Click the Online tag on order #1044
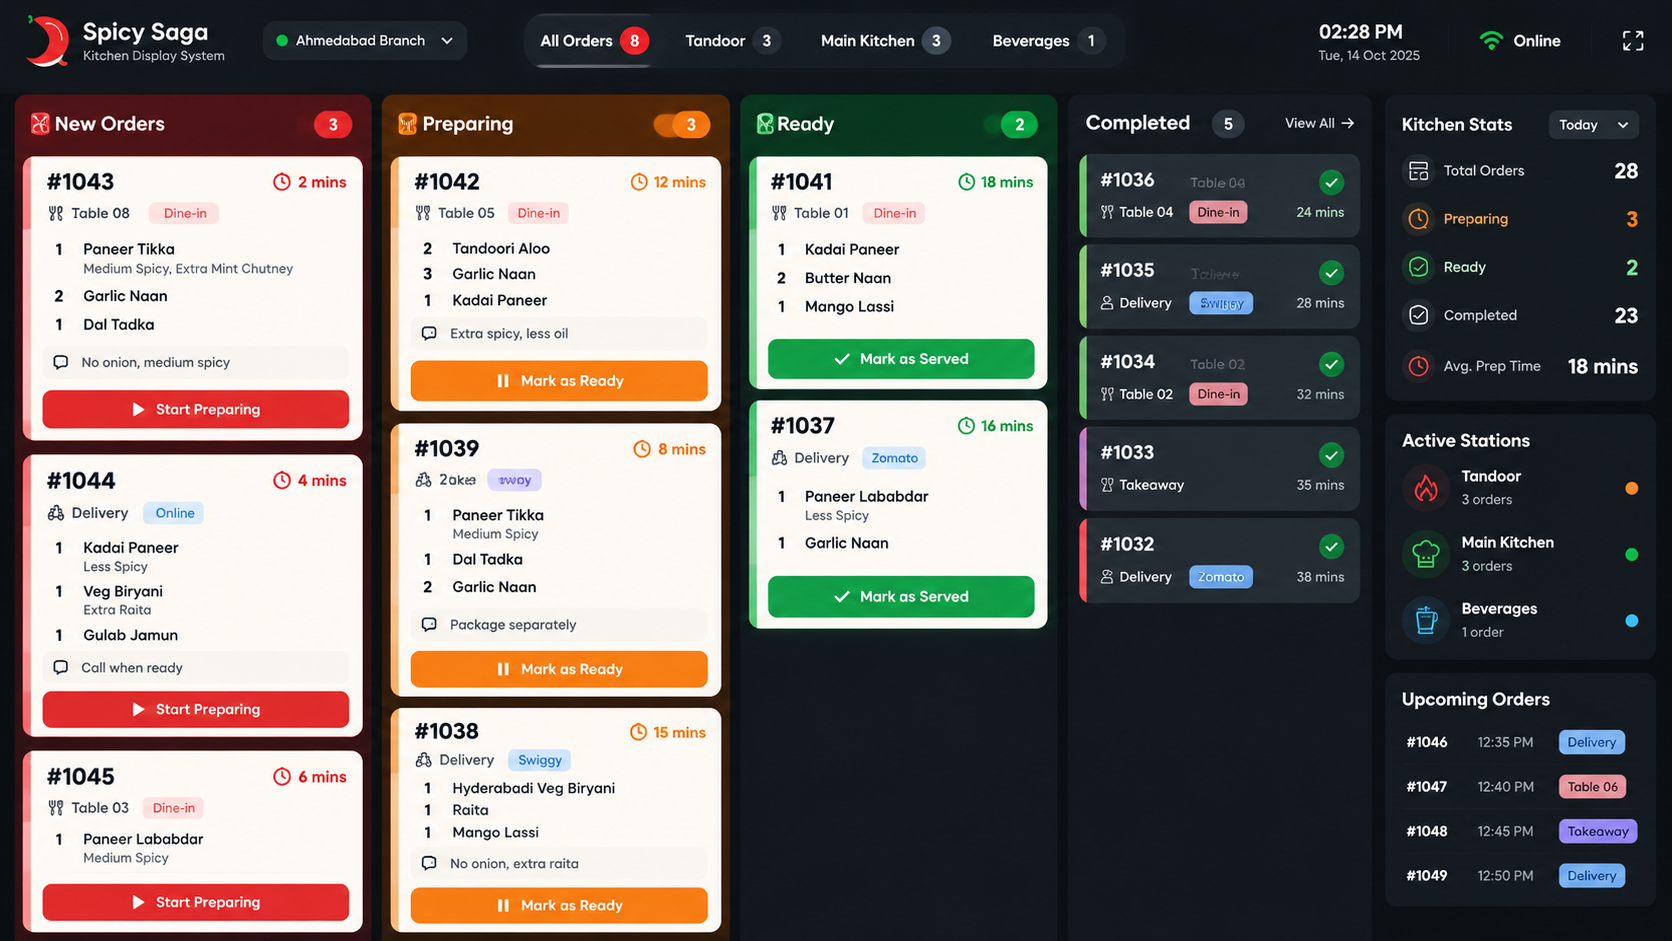 click(x=175, y=513)
